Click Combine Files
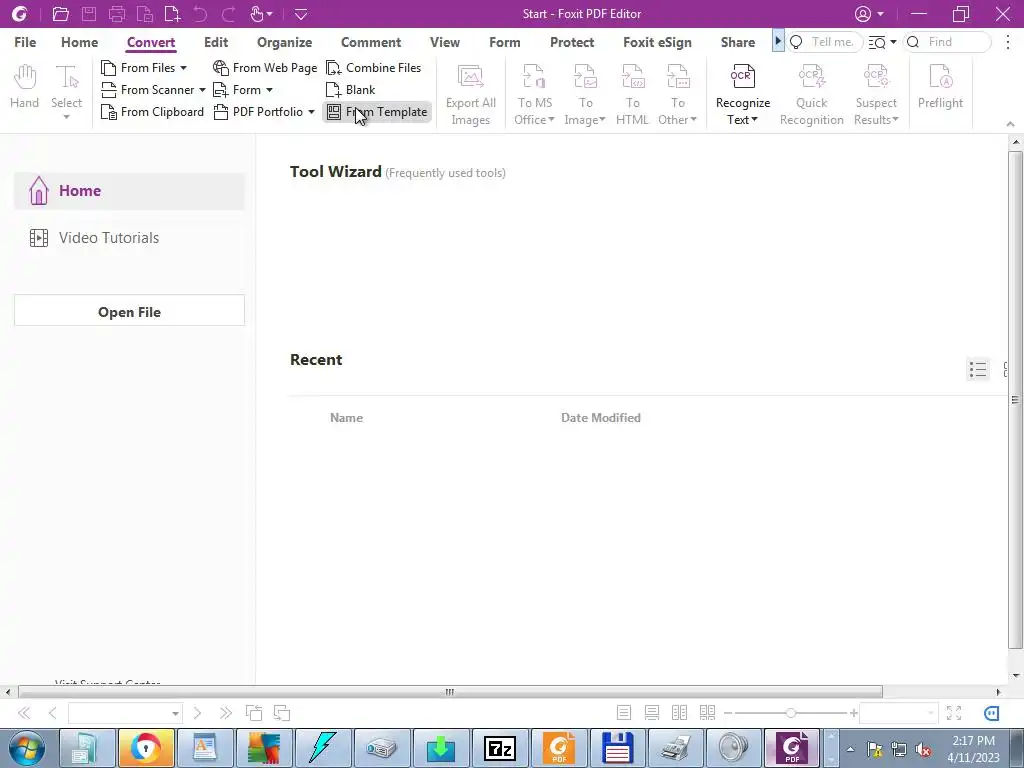 tap(374, 68)
